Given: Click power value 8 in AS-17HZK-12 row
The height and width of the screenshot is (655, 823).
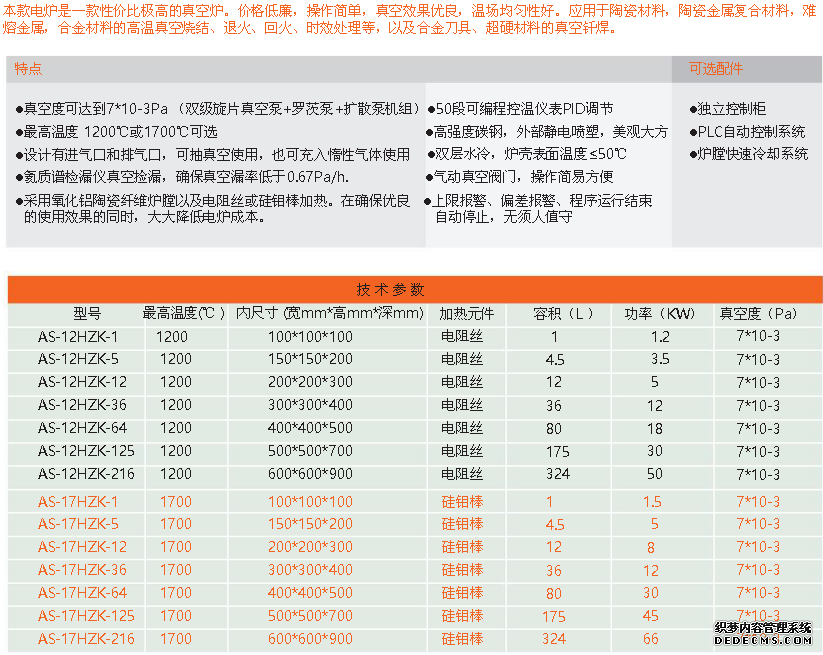Looking at the screenshot, I should click(x=651, y=547).
